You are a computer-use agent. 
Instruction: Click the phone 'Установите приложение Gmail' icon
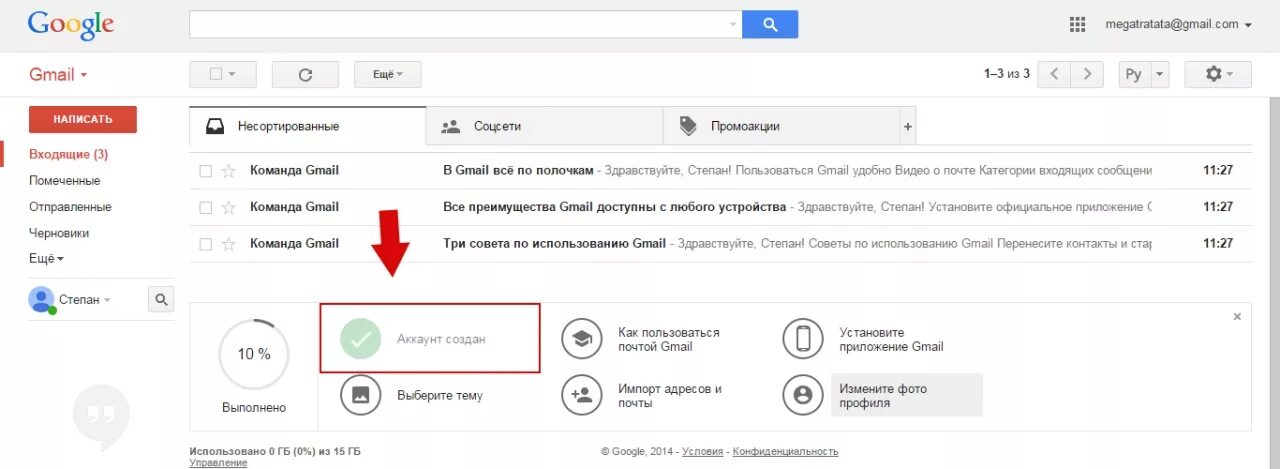[803, 339]
